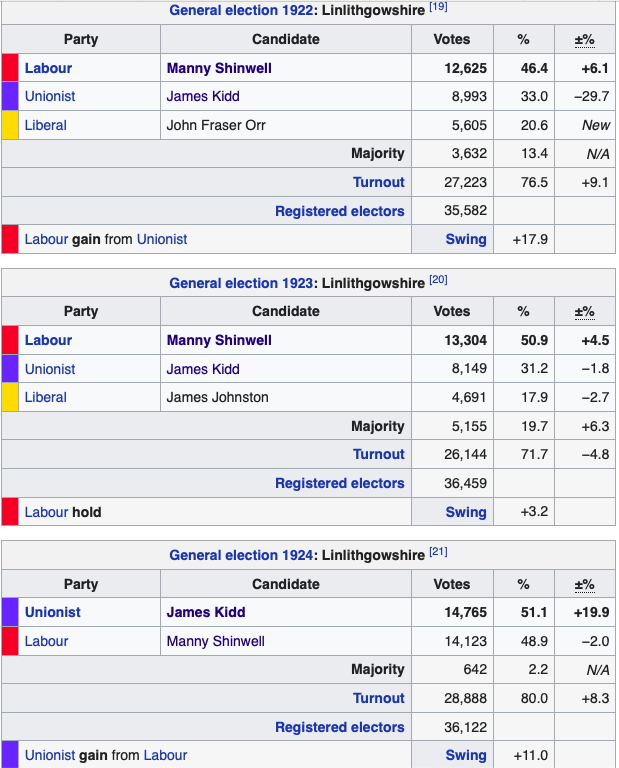Open citation reference [19]
Image resolution: width=619 pixels, height=768 pixels.
[x=438, y=8]
